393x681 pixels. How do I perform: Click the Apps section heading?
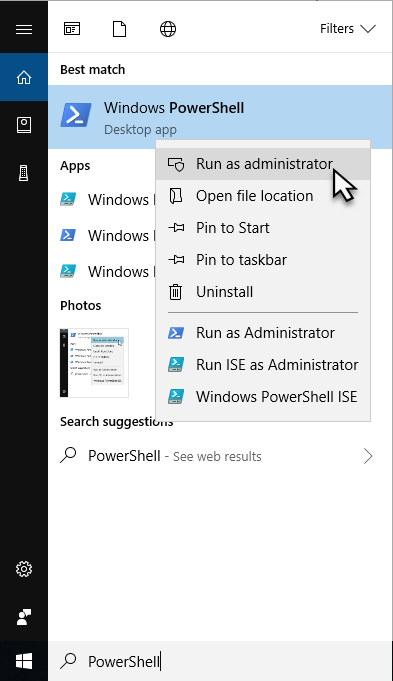coord(75,165)
